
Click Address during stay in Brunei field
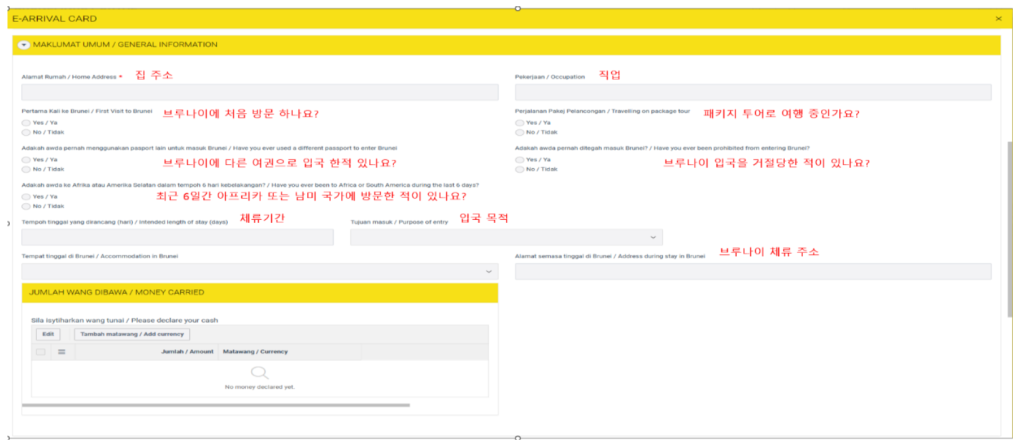(752, 271)
